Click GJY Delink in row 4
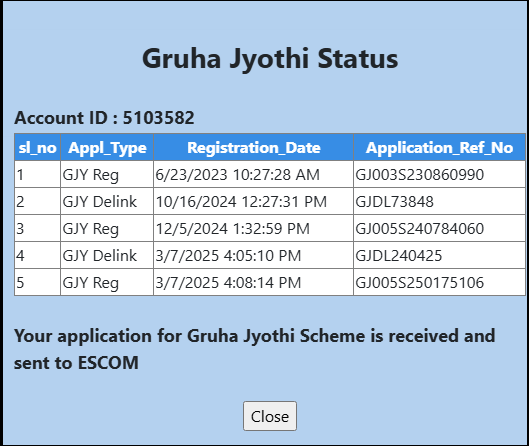 click(x=100, y=256)
